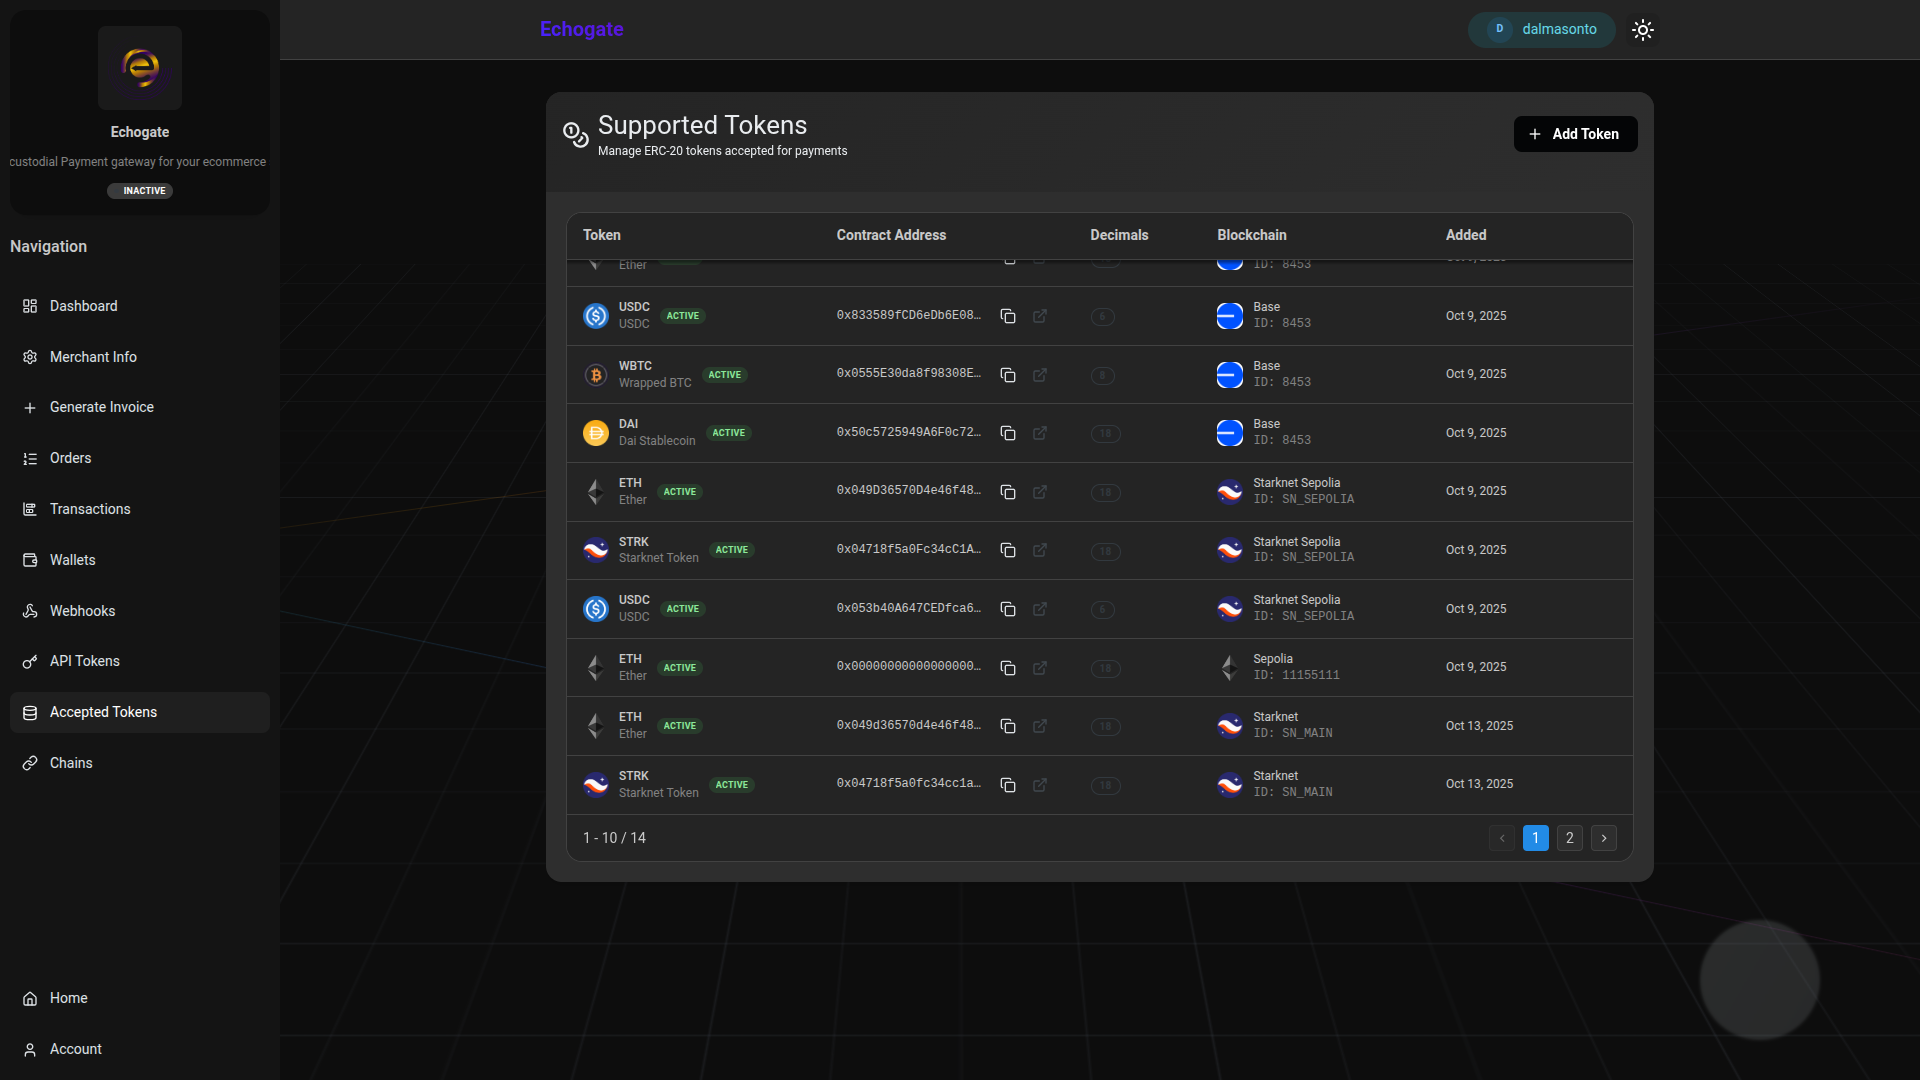1920x1080 pixels.
Task: Go to previous page arrow
Action: (x=1502, y=838)
